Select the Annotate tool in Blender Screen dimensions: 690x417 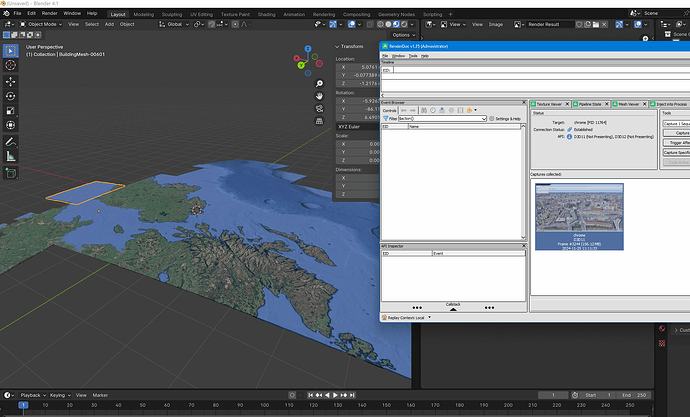click(11, 142)
